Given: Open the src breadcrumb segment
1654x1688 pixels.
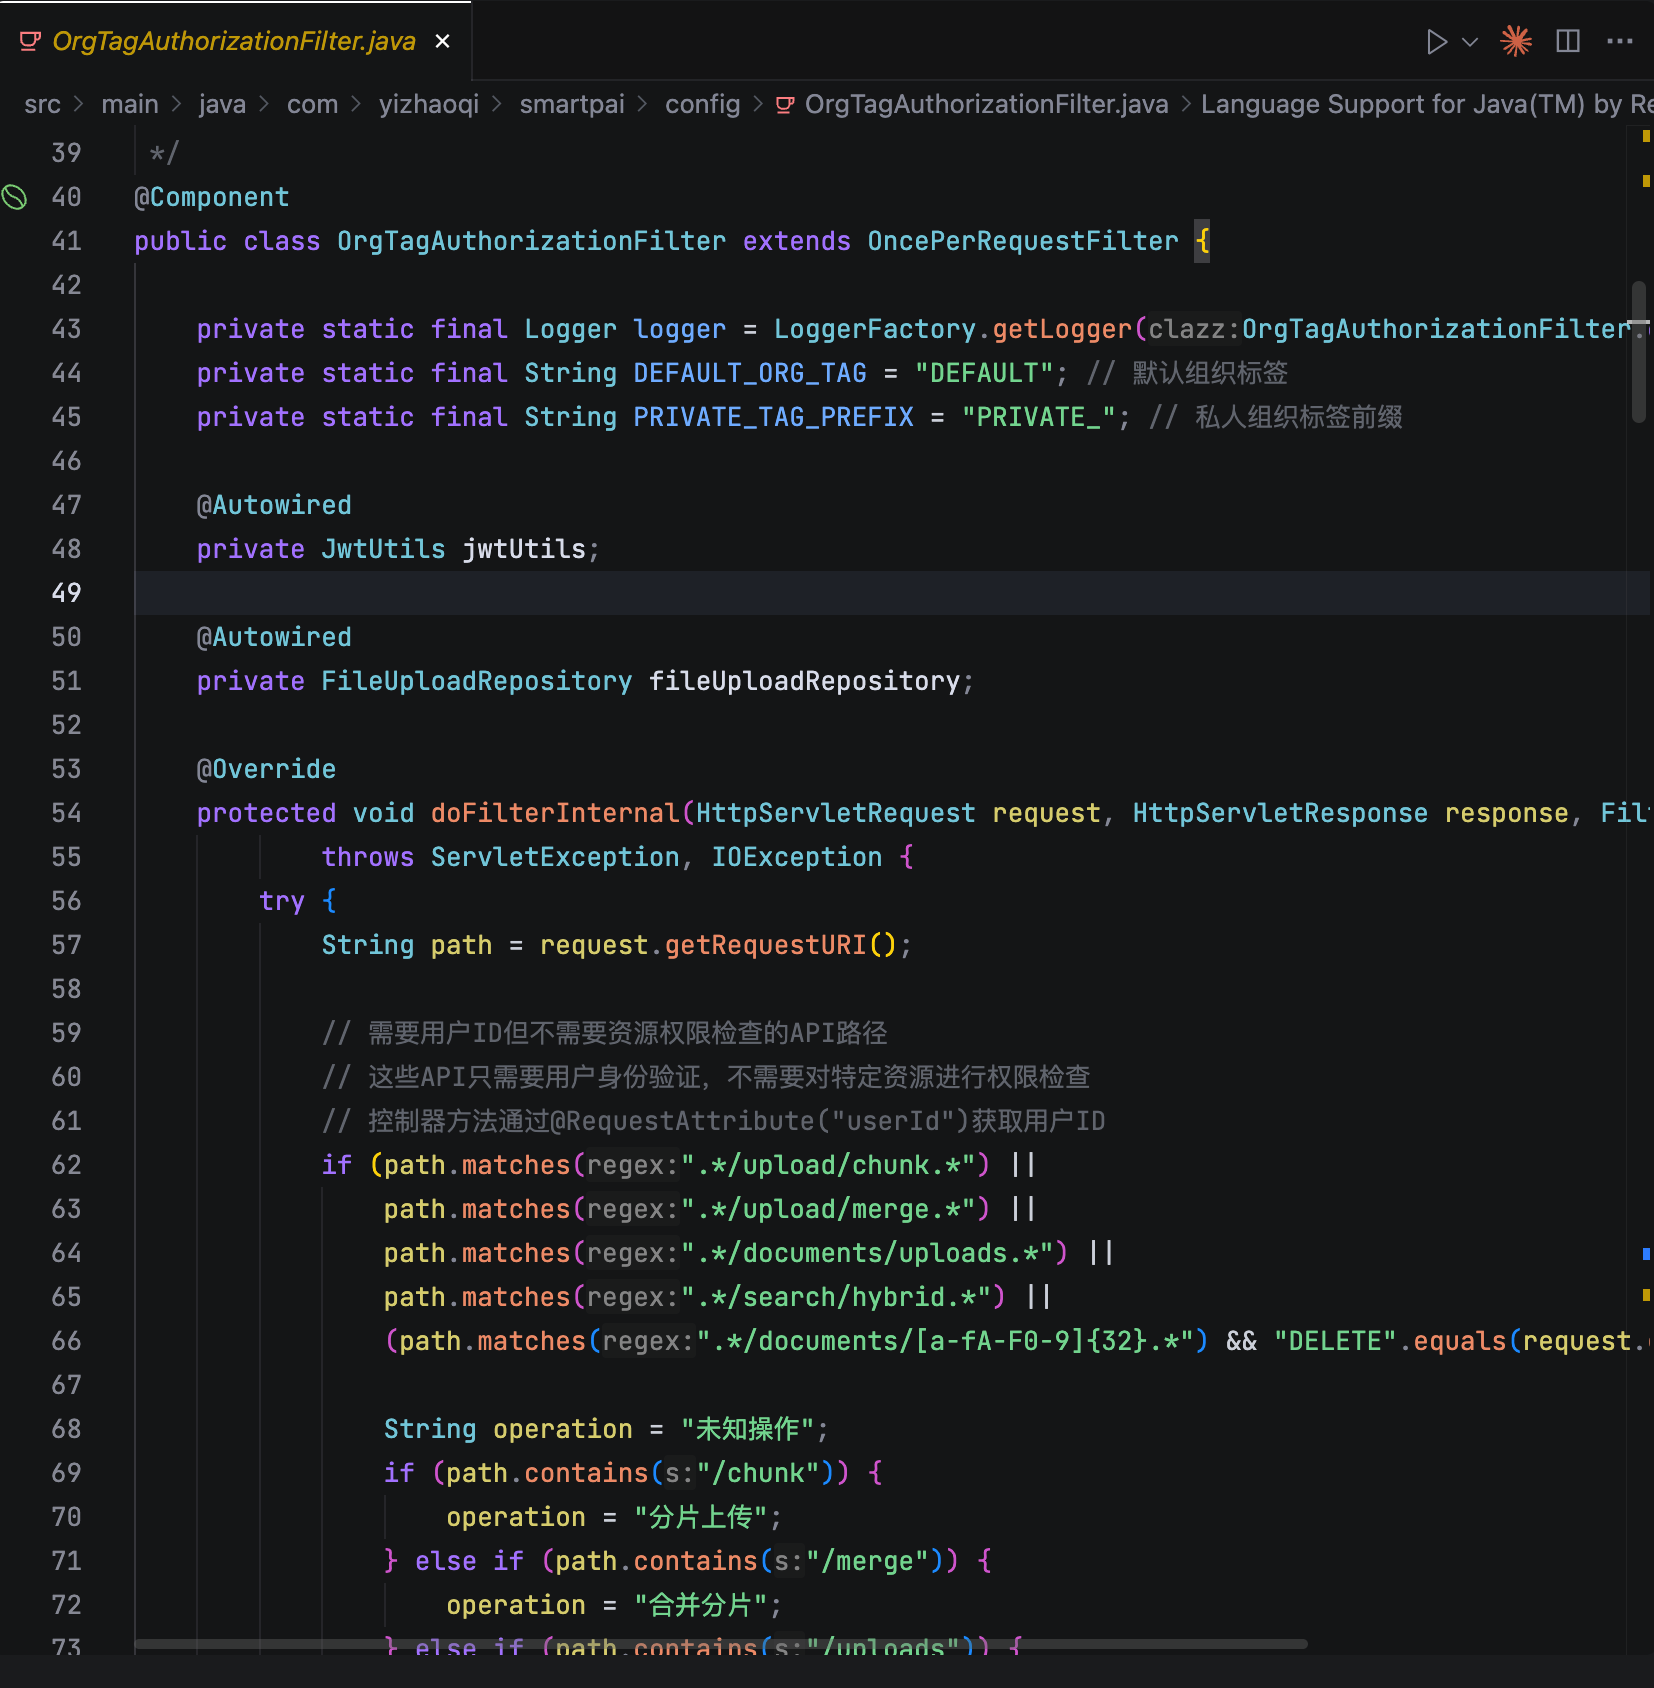Looking at the screenshot, I should pyautogui.click(x=42, y=105).
